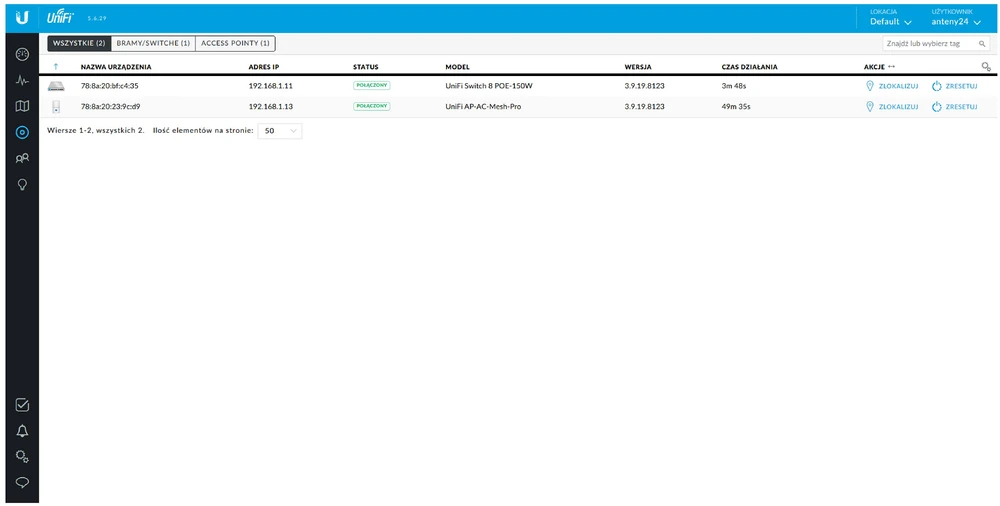
Task: Open the Statistics pulse icon in sidebar
Action: (22, 80)
